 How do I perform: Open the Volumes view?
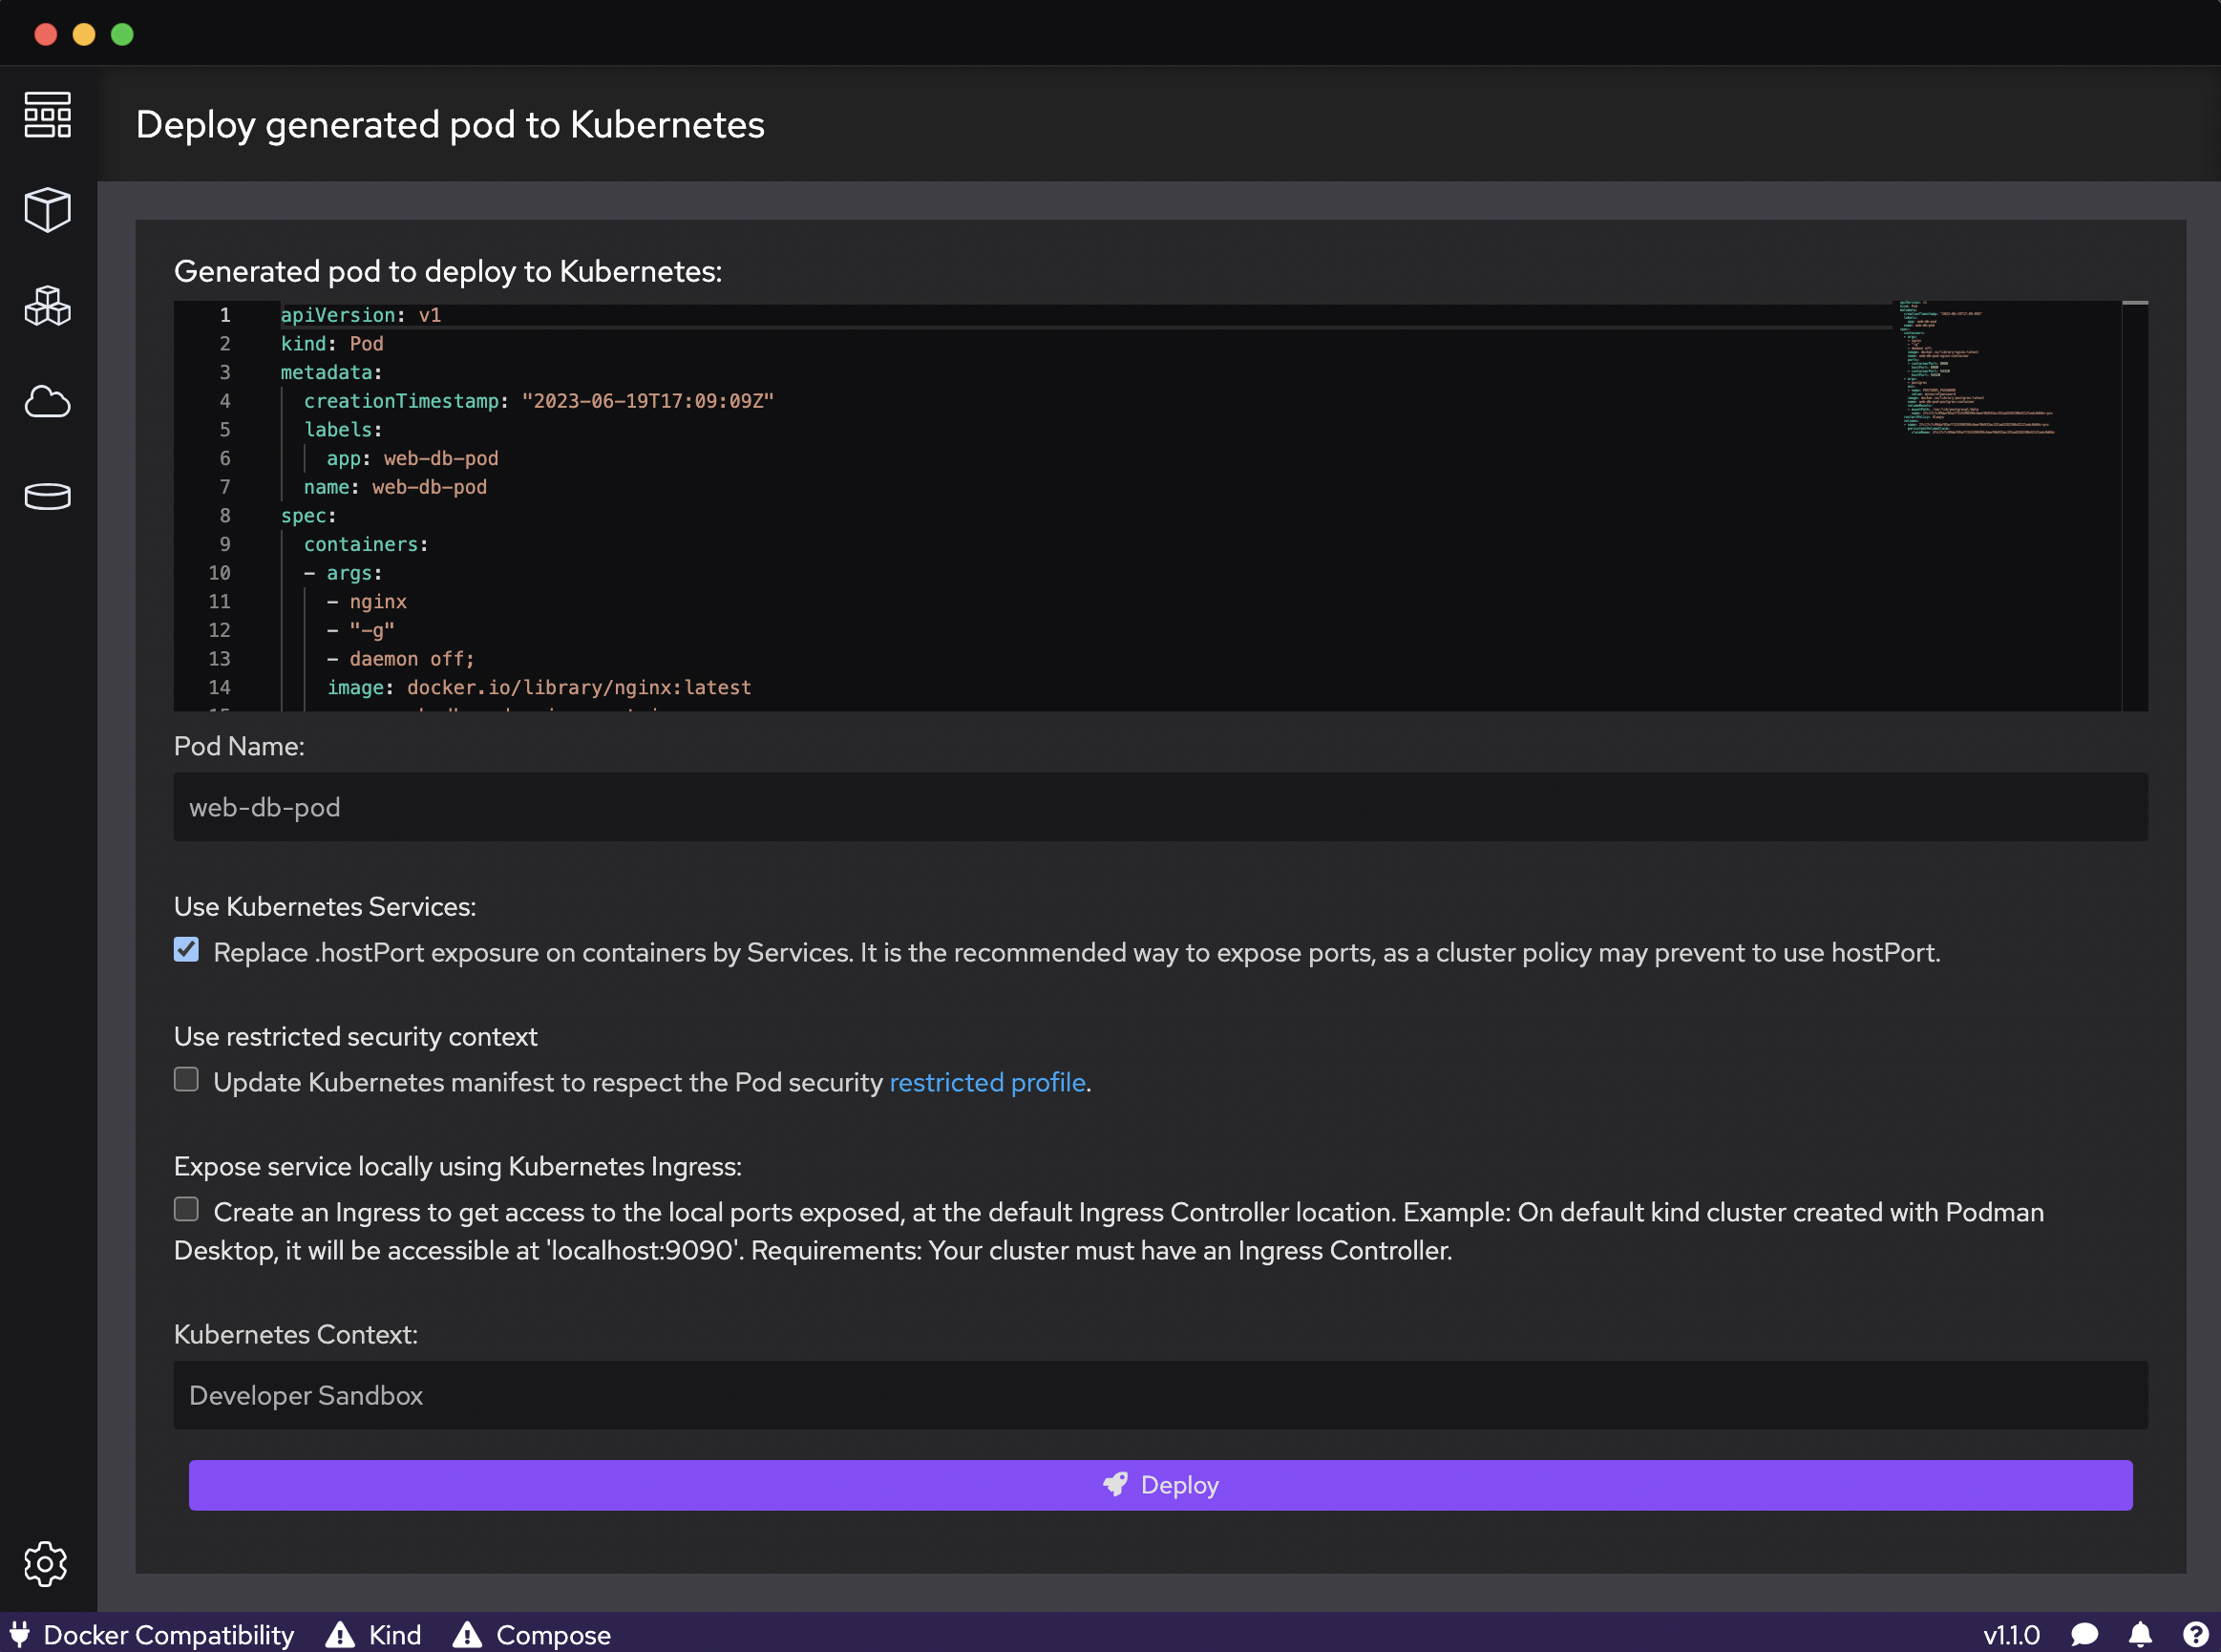[47, 496]
